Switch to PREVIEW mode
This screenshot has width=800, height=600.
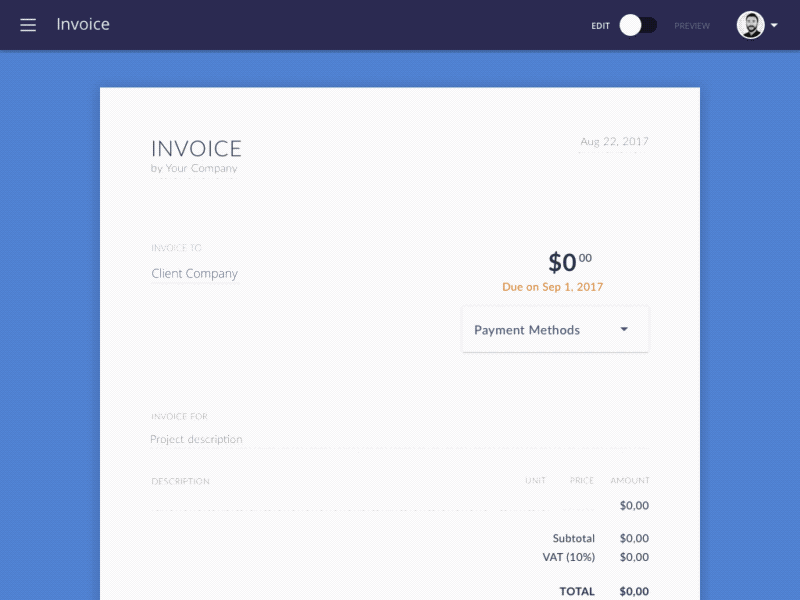pyautogui.click(x=691, y=26)
